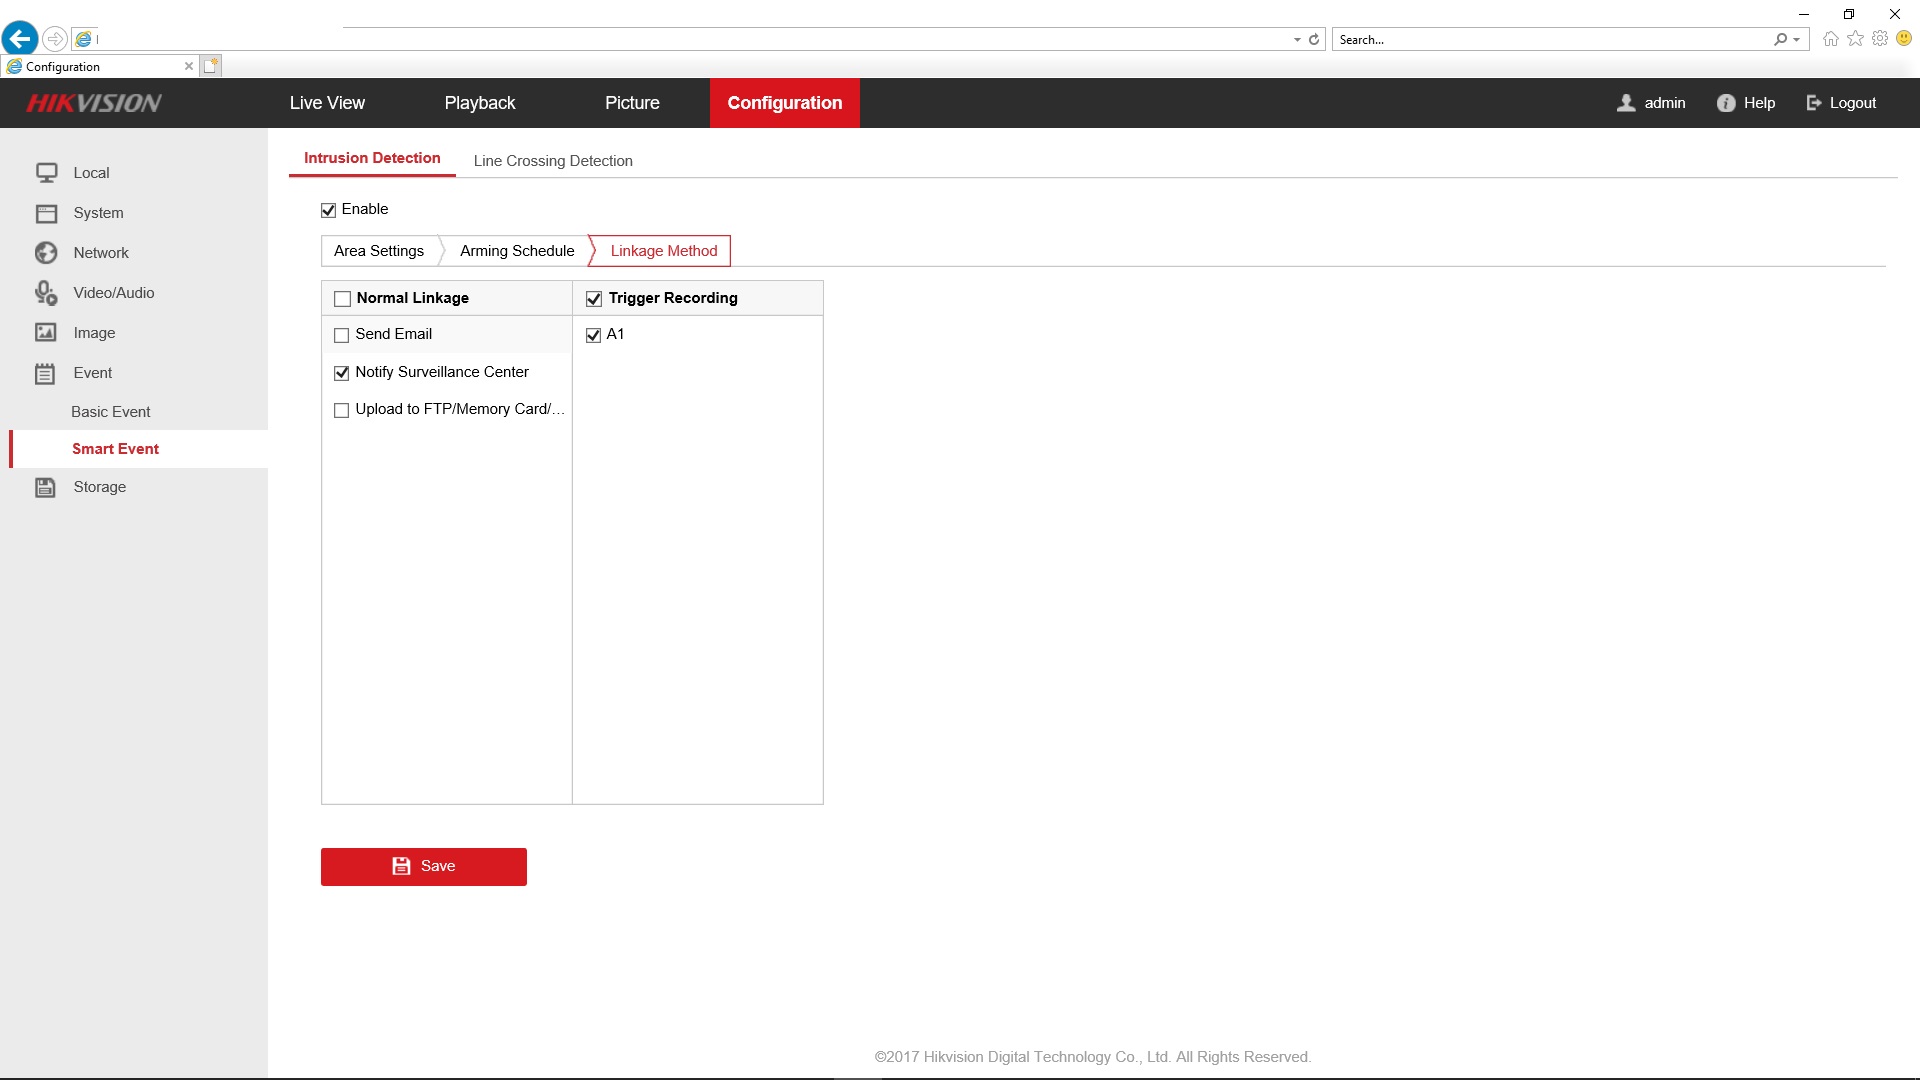The height and width of the screenshot is (1080, 1920).
Task: Open the address bar dropdown arrow
Action: click(1297, 40)
